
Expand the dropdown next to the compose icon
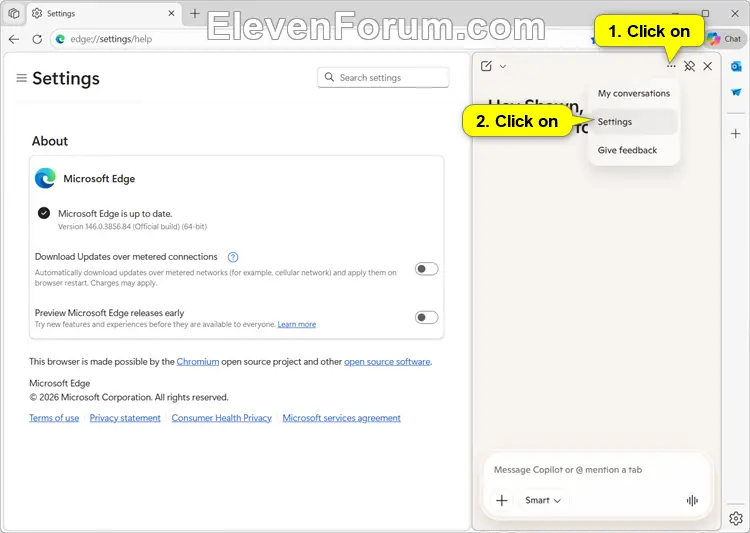click(503, 67)
